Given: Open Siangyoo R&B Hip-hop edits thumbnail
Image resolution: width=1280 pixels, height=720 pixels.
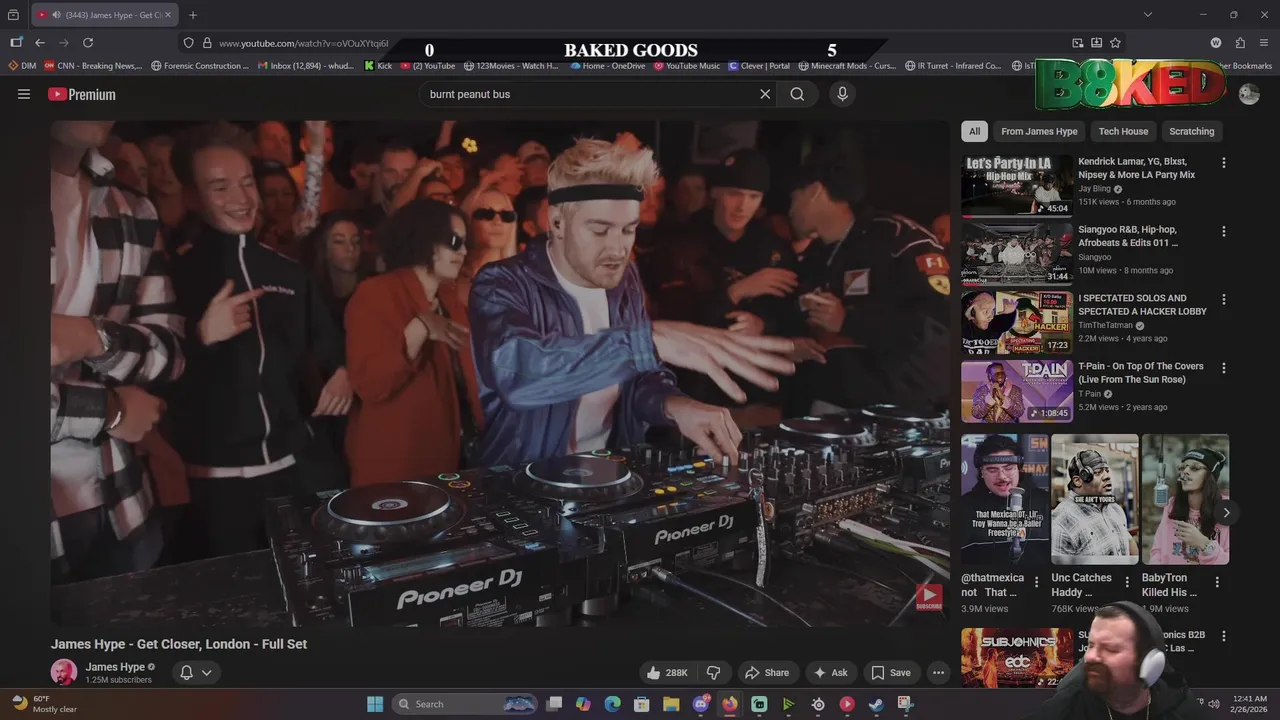Looking at the screenshot, I should point(1017,254).
